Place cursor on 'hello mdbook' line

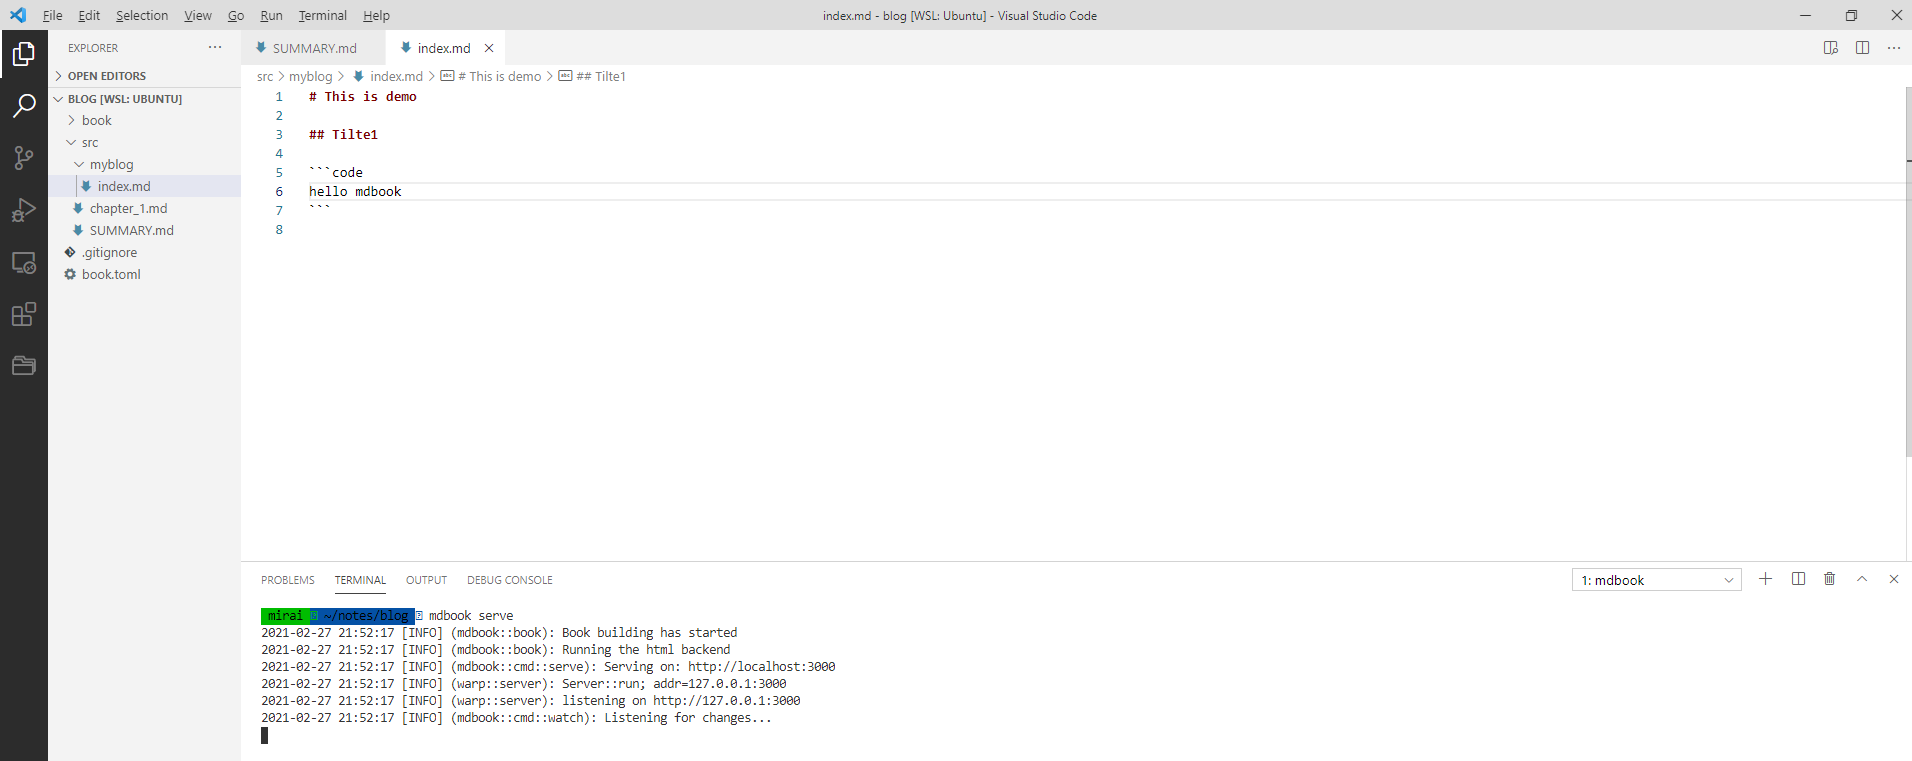click(x=355, y=191)
